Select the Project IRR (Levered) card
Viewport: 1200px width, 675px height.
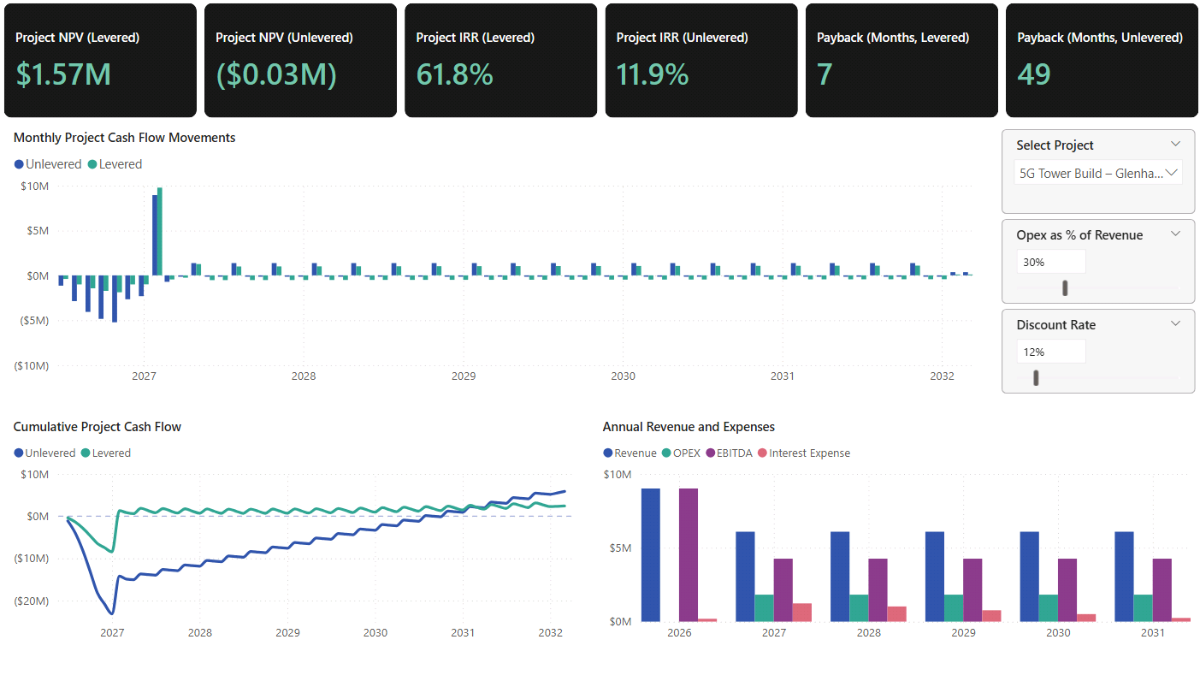pyautogui.click(x=500, y=60)
